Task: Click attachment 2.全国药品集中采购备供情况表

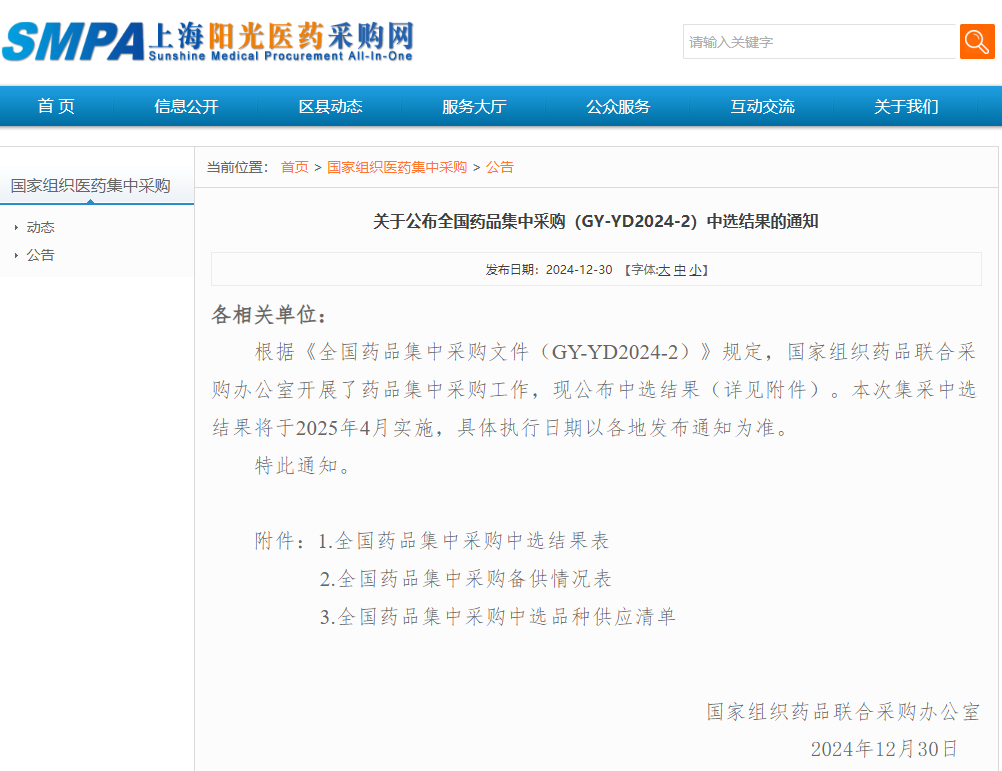Action: pos(465,579)
